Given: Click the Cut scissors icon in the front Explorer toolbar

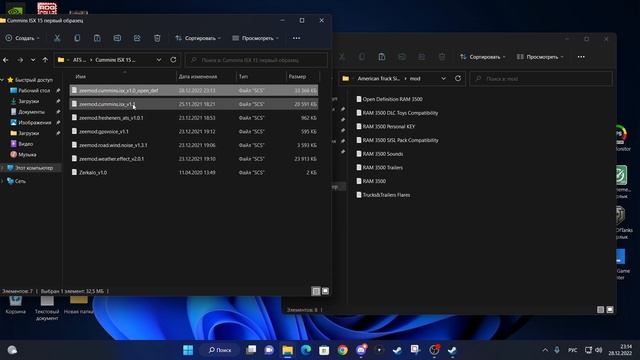Looking at the screenshot, I should (x=57, y=38).
